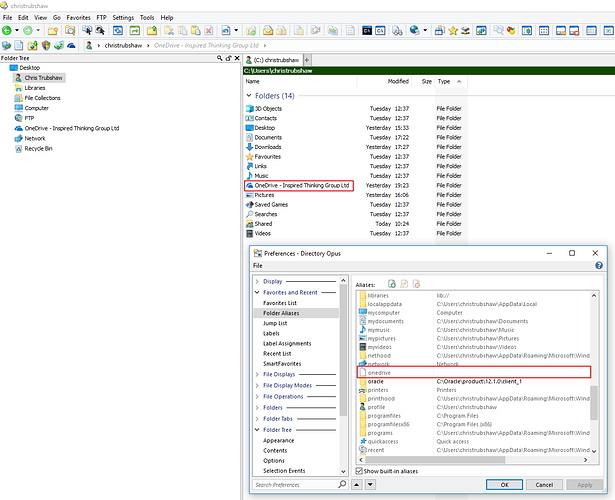This screenshot has height=500, width=615.
Task: Expand the Folder Tabs category
Action: pyautogui.click(x=257, y=419)
